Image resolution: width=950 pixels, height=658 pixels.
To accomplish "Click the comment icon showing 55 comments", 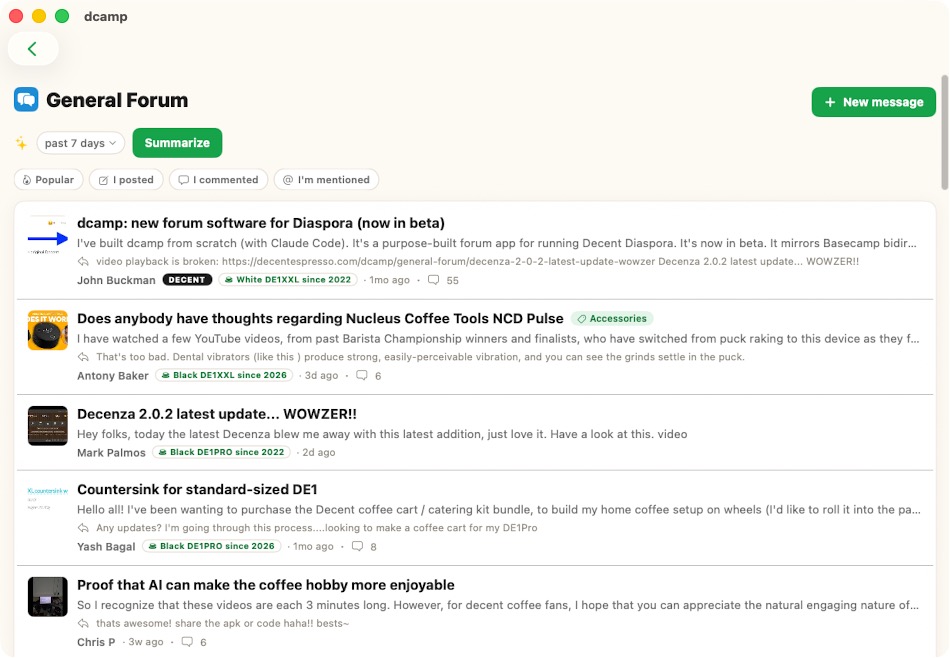I will point(433,280).
